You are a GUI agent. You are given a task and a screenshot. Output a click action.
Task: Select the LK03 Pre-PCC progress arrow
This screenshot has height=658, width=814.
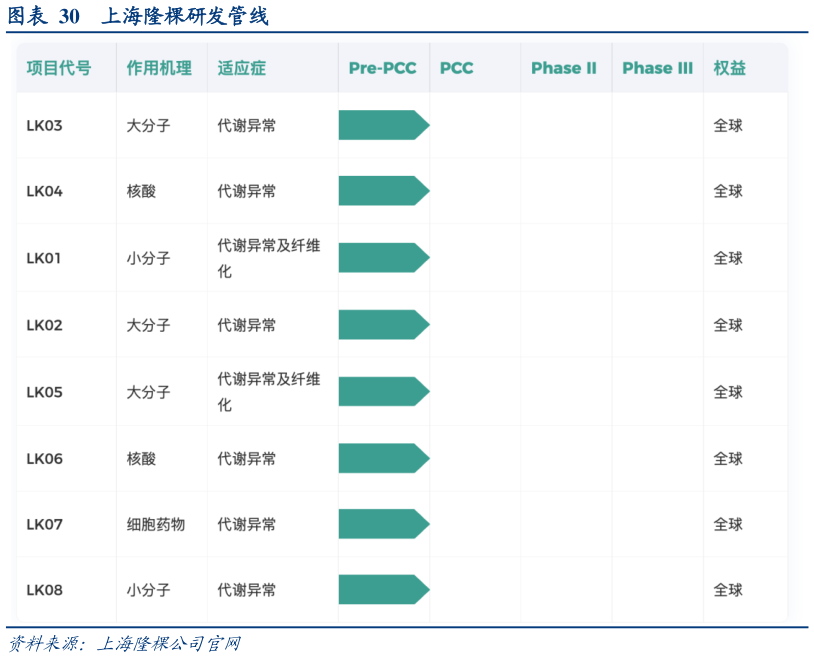(384, 125)
